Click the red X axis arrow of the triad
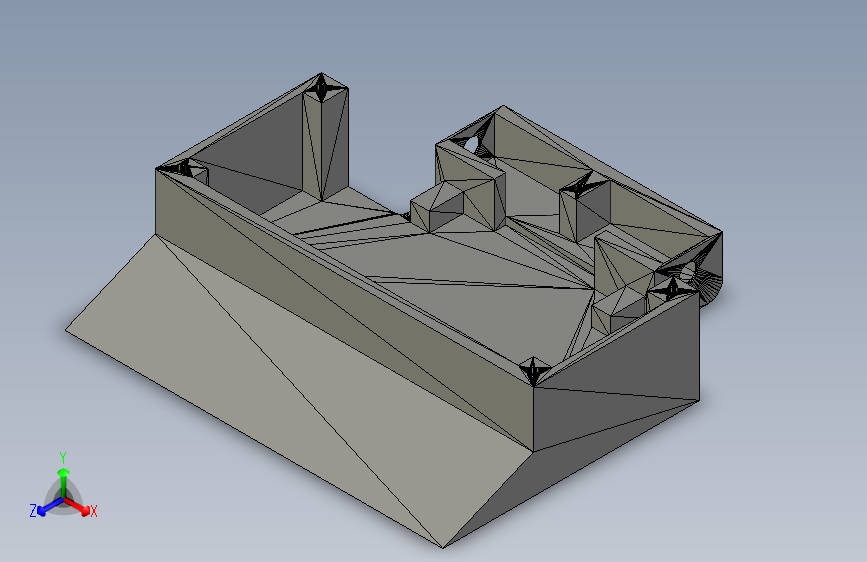The width and height of the screenshot is (867, 562). [78, 506]
